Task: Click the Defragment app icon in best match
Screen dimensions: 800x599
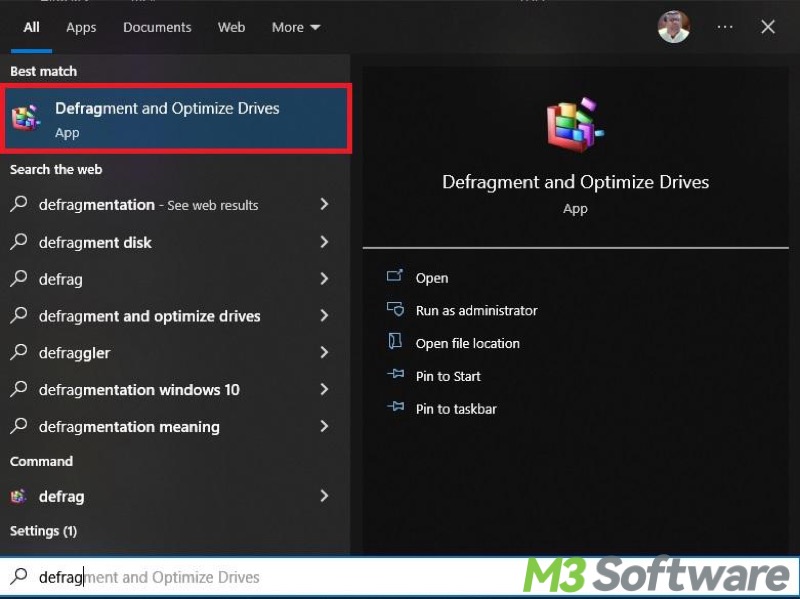Action: [x=25, y=119]
